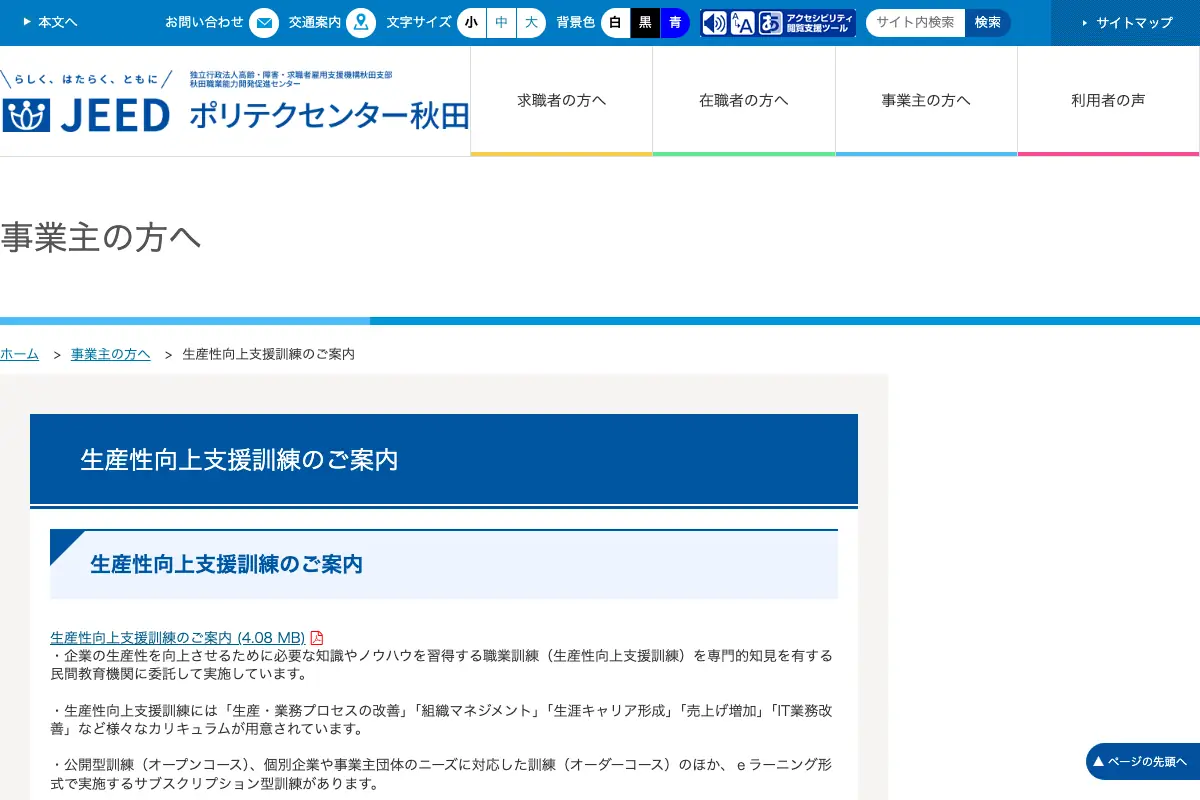Click the サイト内検索 input field
1200x800 pixels.
[915, 22]
